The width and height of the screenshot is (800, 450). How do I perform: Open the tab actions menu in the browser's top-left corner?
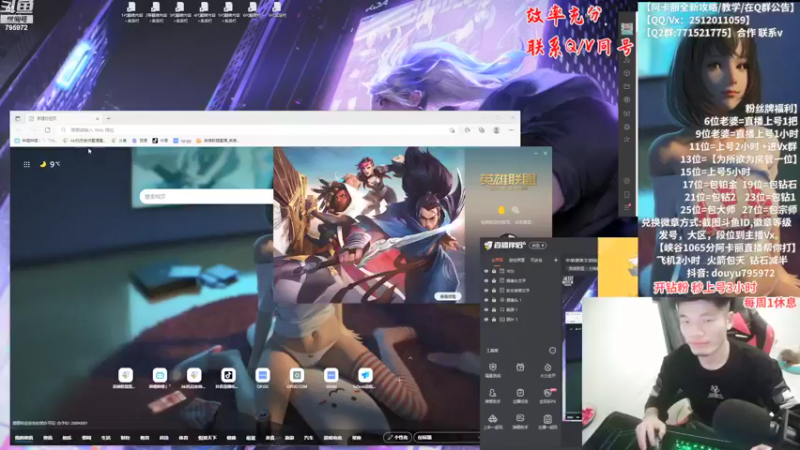coord(18,118)
